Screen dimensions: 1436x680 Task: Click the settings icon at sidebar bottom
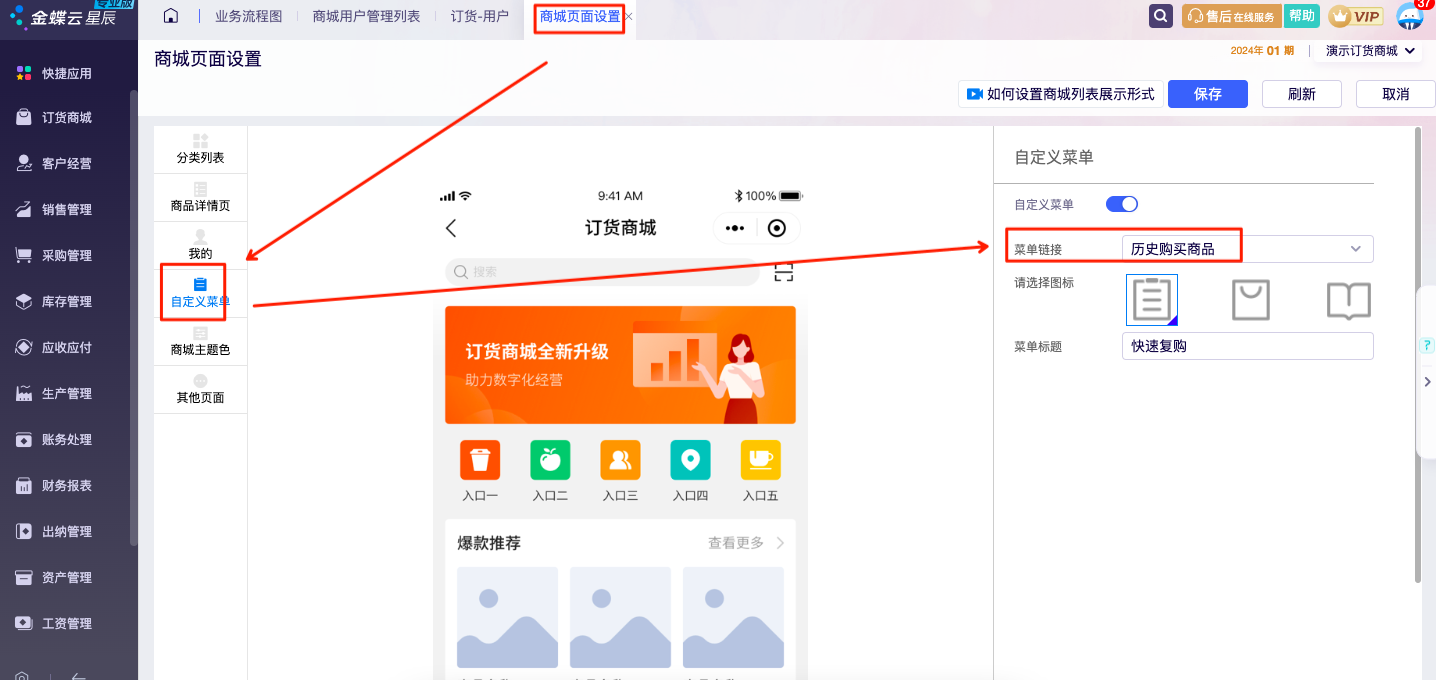pos(23,675)
